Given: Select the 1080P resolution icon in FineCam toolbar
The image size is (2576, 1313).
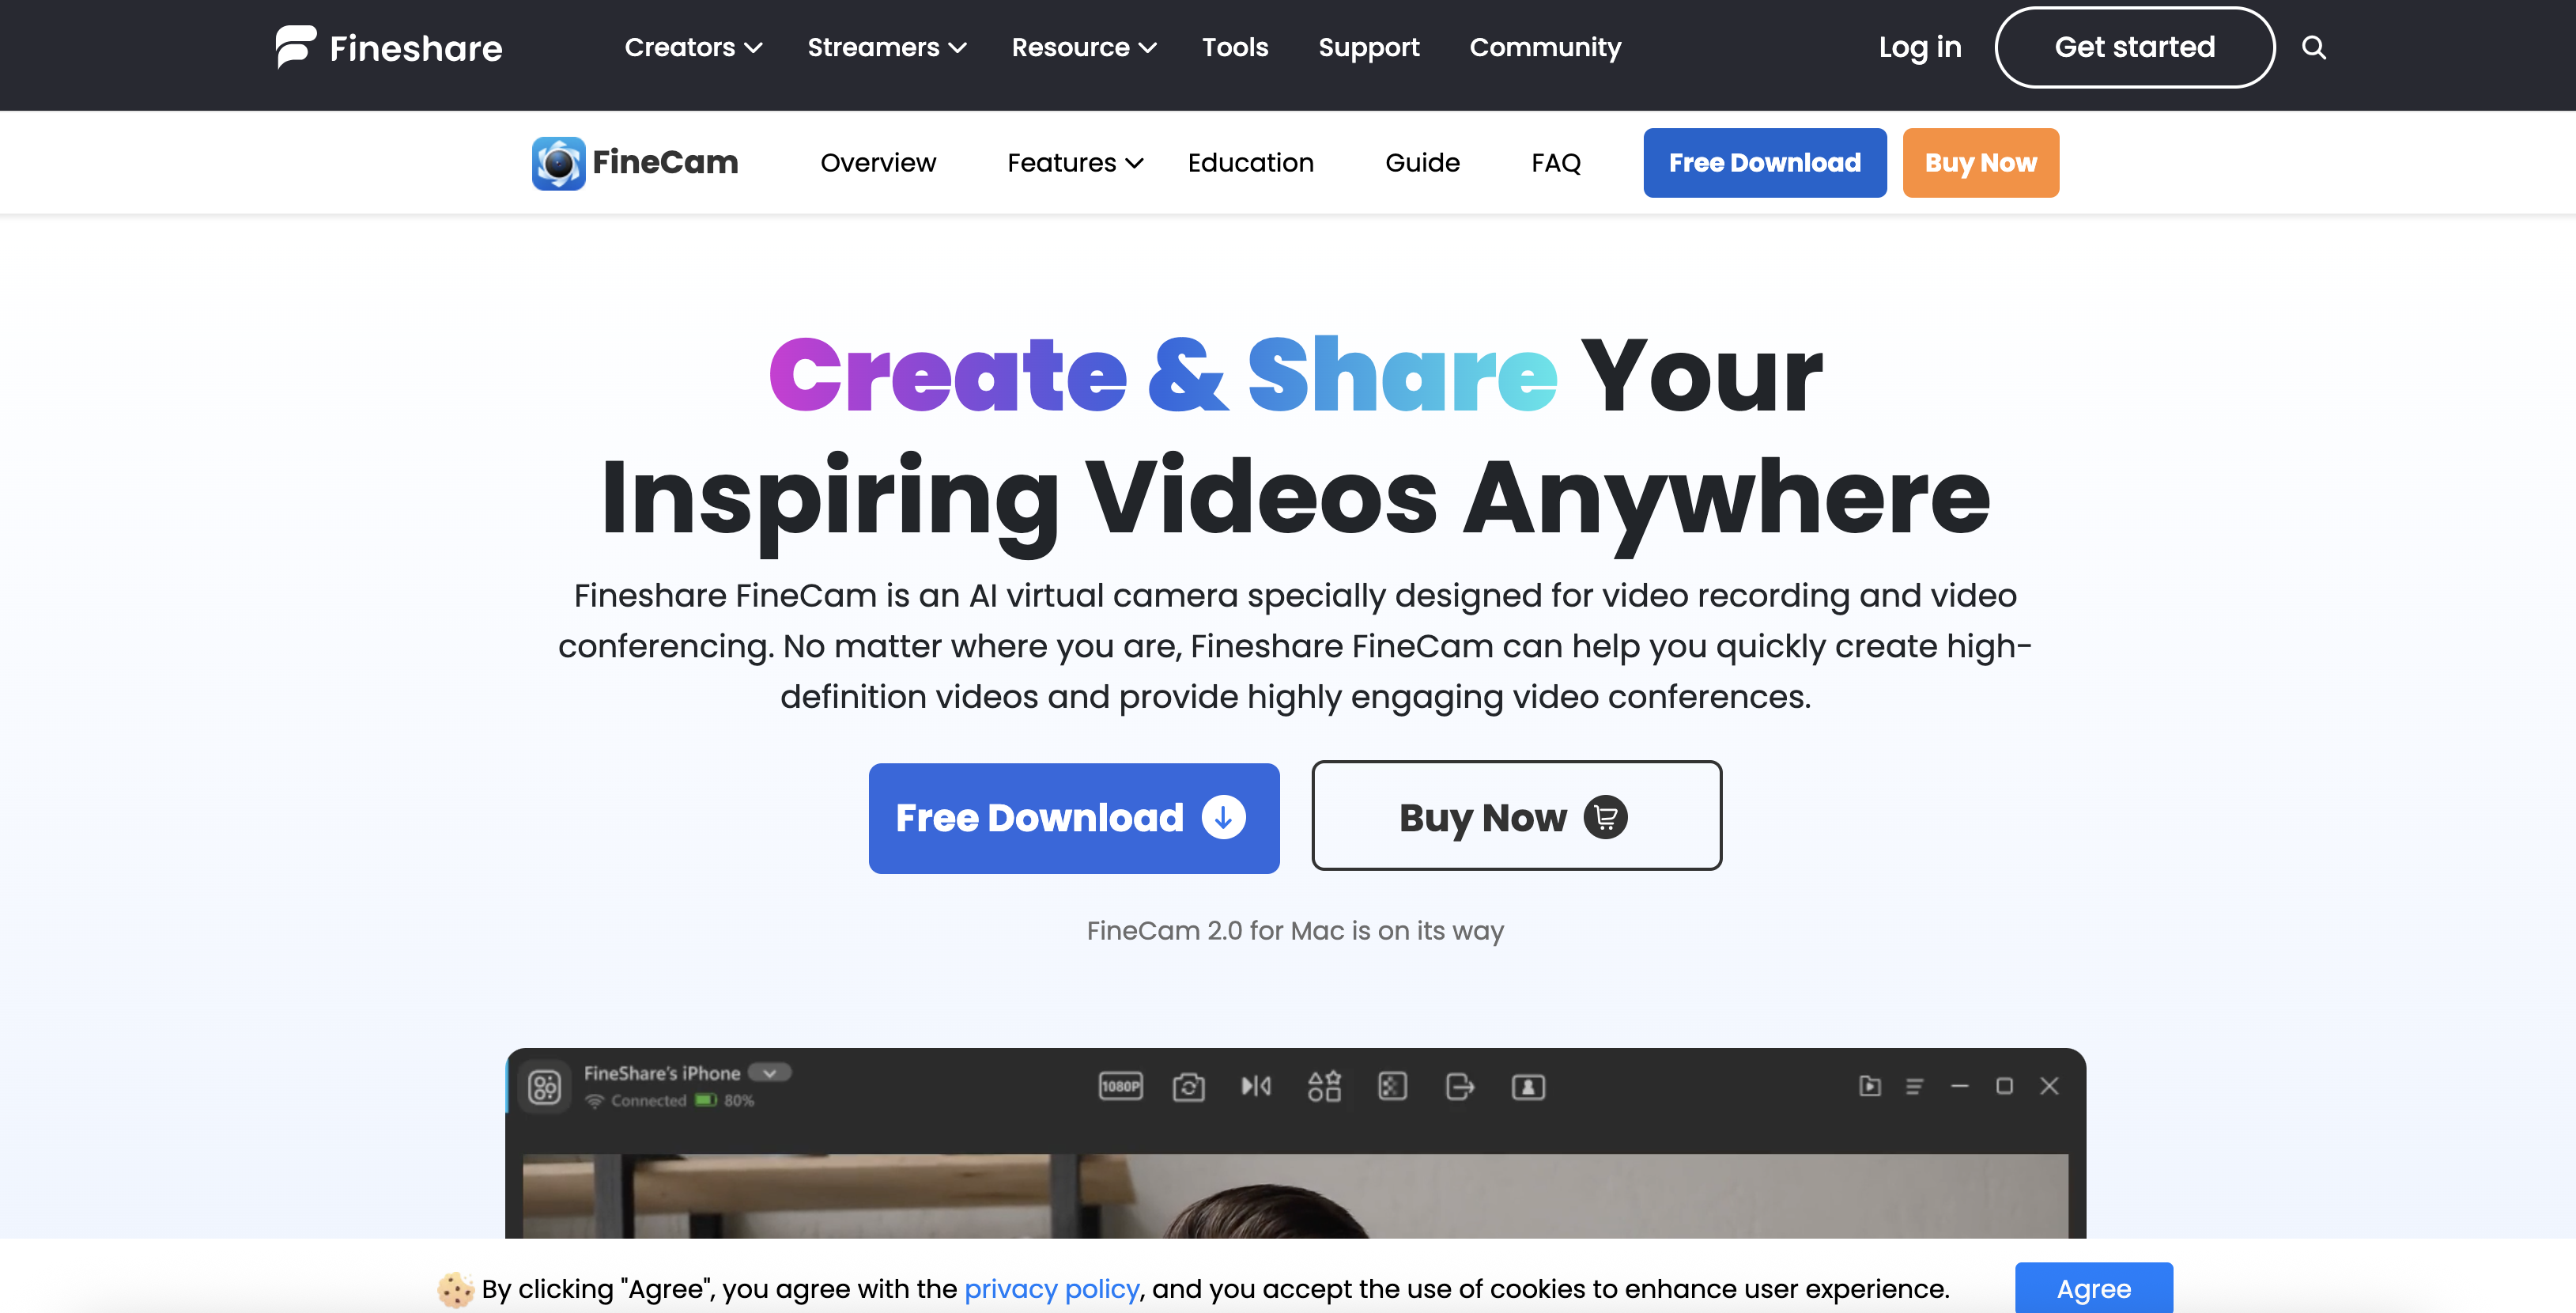Looking at the screenshot, I should click(x=1120, y=1086).
